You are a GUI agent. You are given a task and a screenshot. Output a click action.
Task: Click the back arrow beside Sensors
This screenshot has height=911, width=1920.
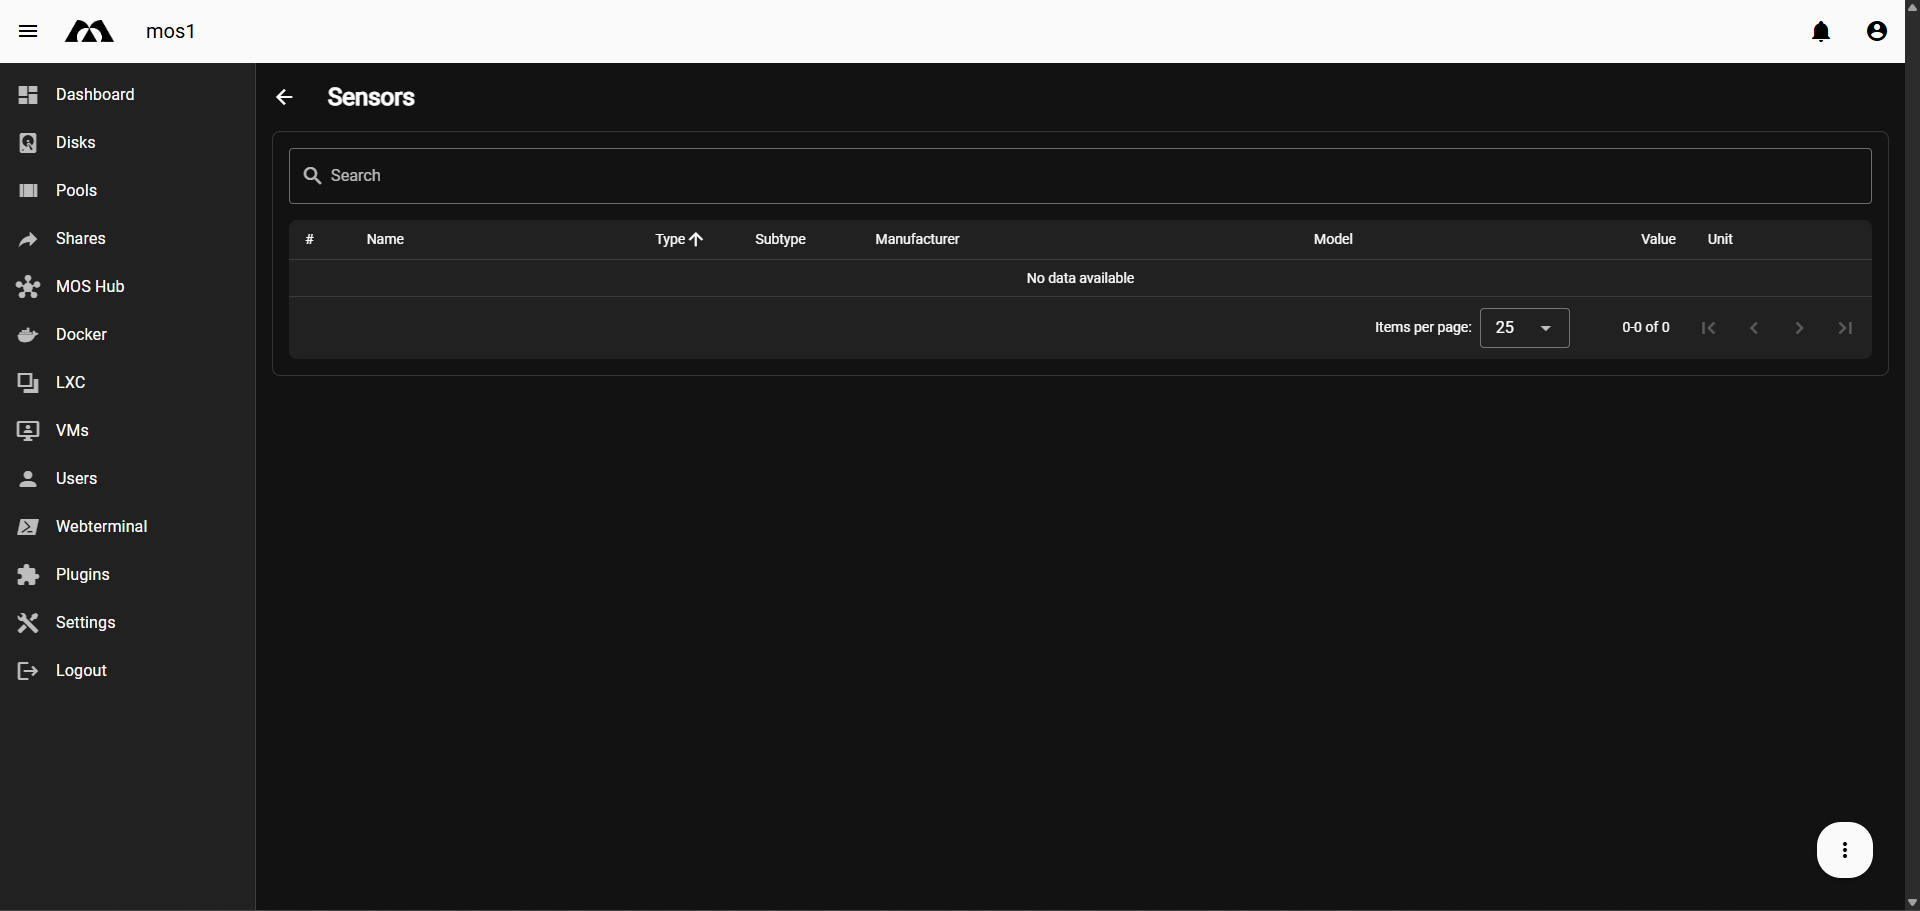[284, 97]
